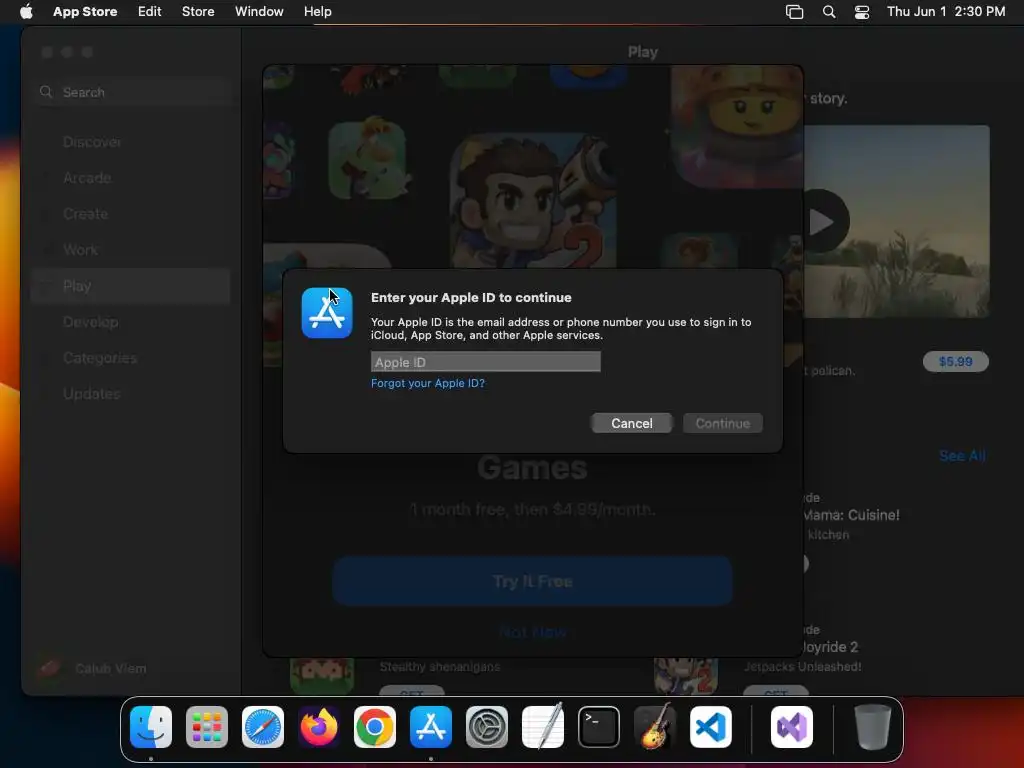Click the date and time in menu bar
1024x768 pixels.
pos(946,12)
